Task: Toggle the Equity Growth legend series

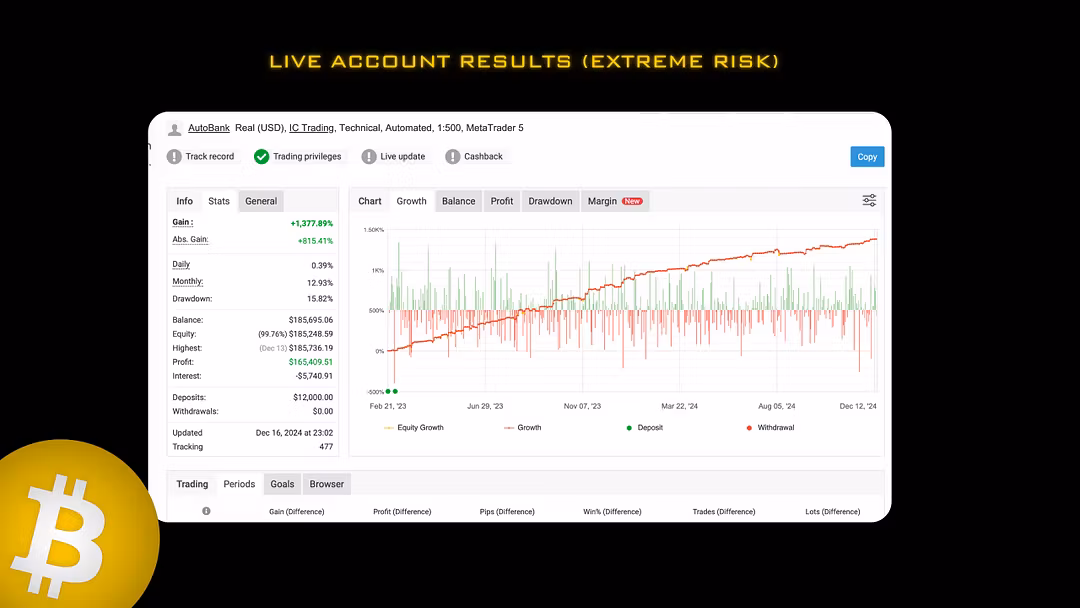Action: coord(413,428)
